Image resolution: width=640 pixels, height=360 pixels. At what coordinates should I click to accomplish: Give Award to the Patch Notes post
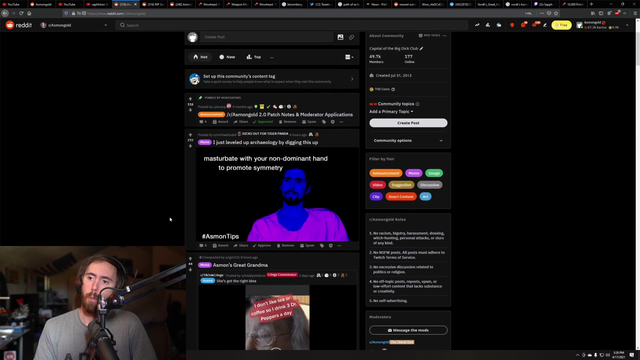[x=220, y=122]
